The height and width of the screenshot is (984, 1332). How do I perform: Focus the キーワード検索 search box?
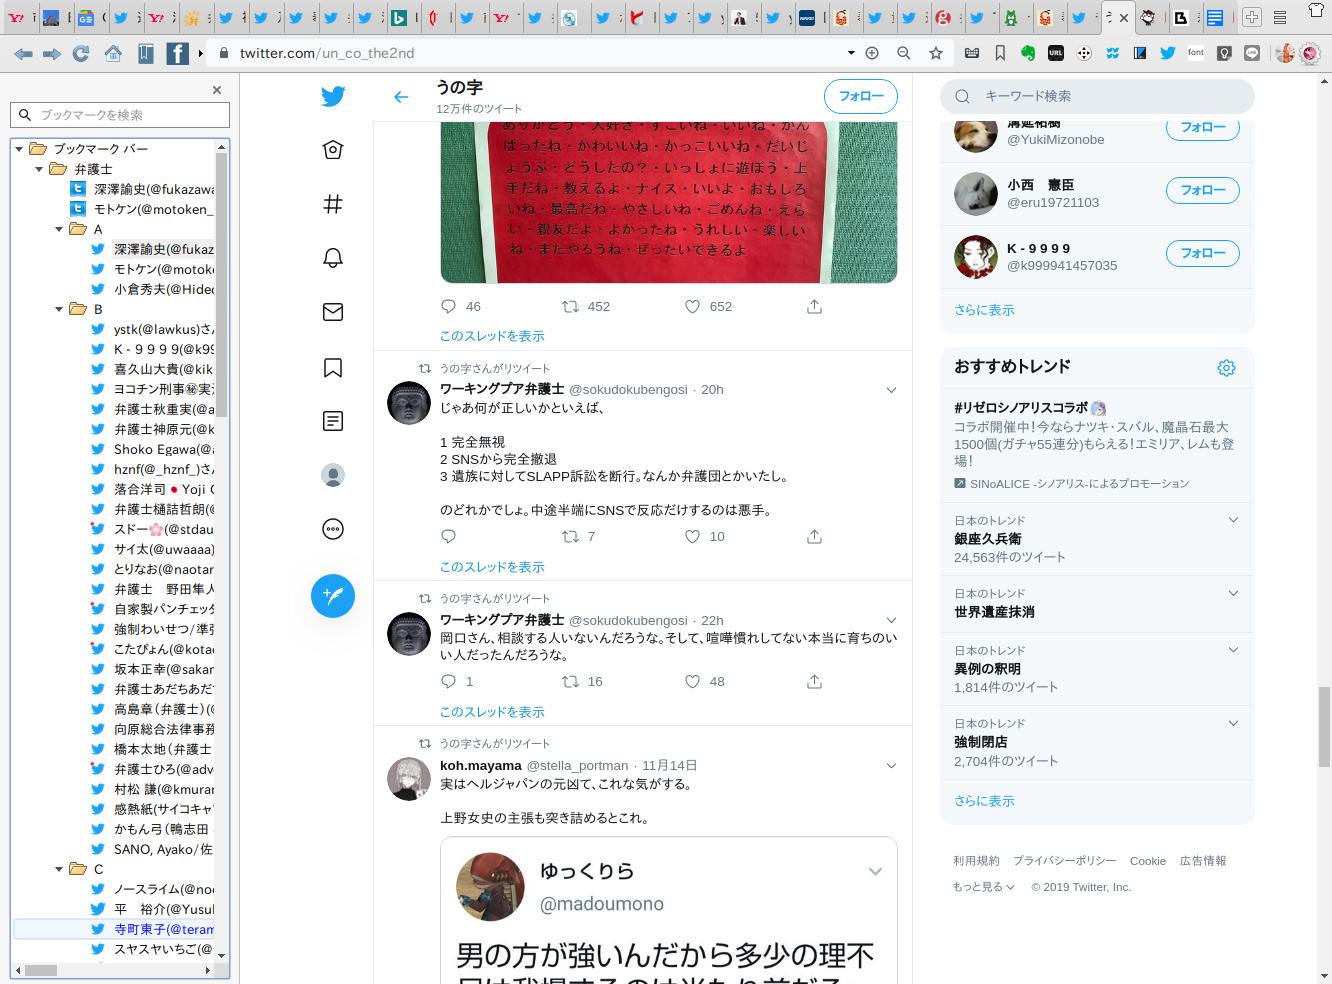coord(1097,96)
